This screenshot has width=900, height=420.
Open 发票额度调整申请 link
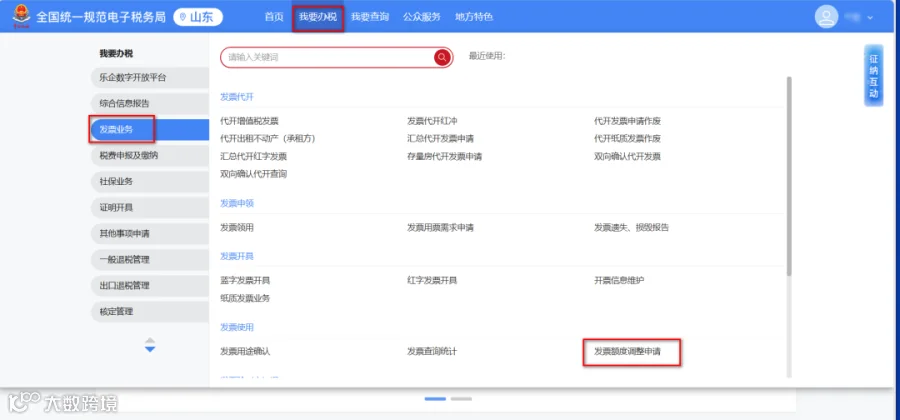tap(627, 351)
